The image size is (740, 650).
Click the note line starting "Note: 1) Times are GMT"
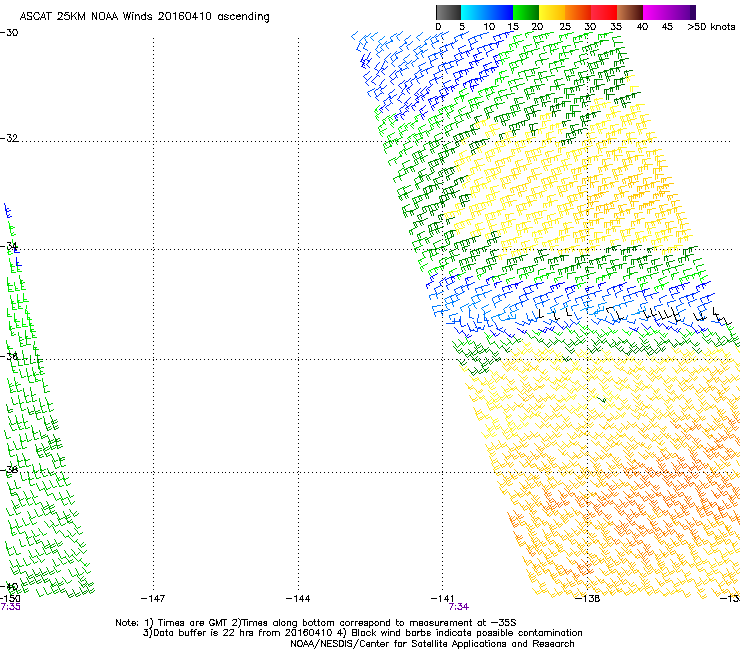[316, 623]
